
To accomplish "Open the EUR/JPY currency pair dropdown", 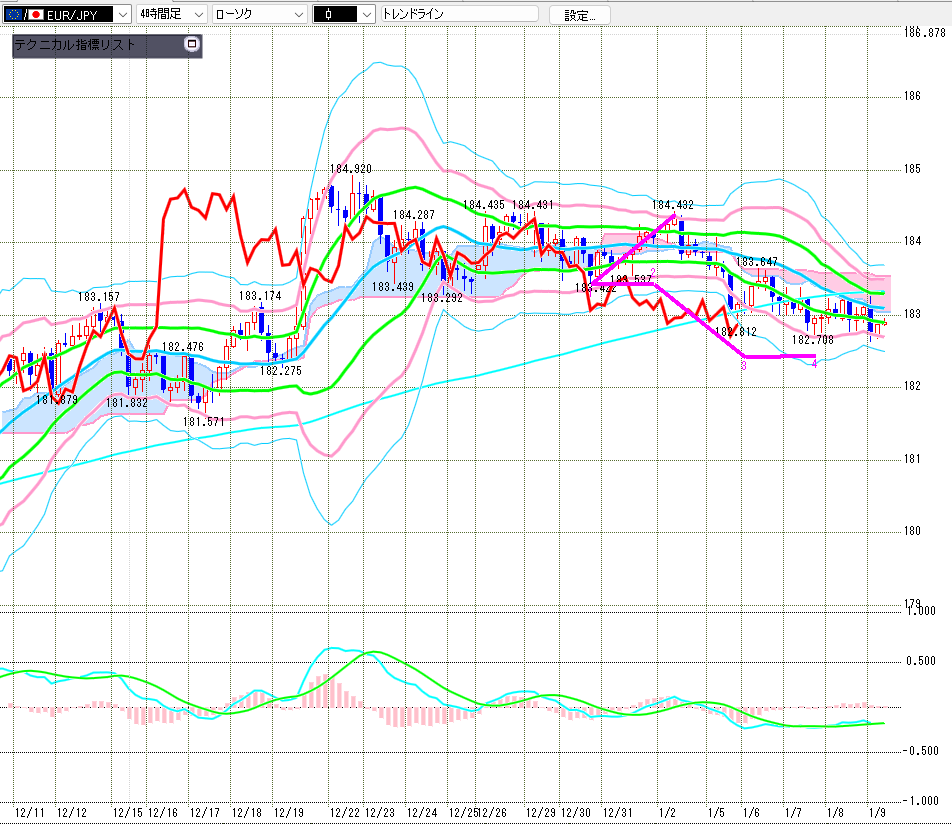I will [123, 14].
